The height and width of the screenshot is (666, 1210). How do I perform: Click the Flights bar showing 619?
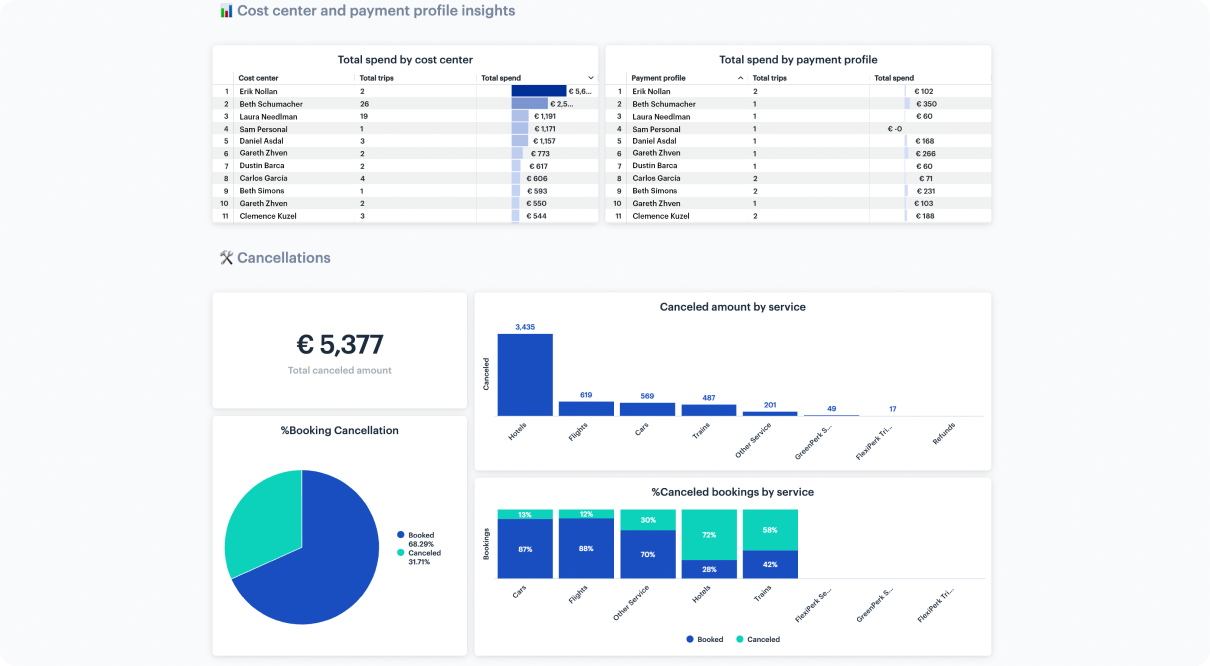click(586, 408)
